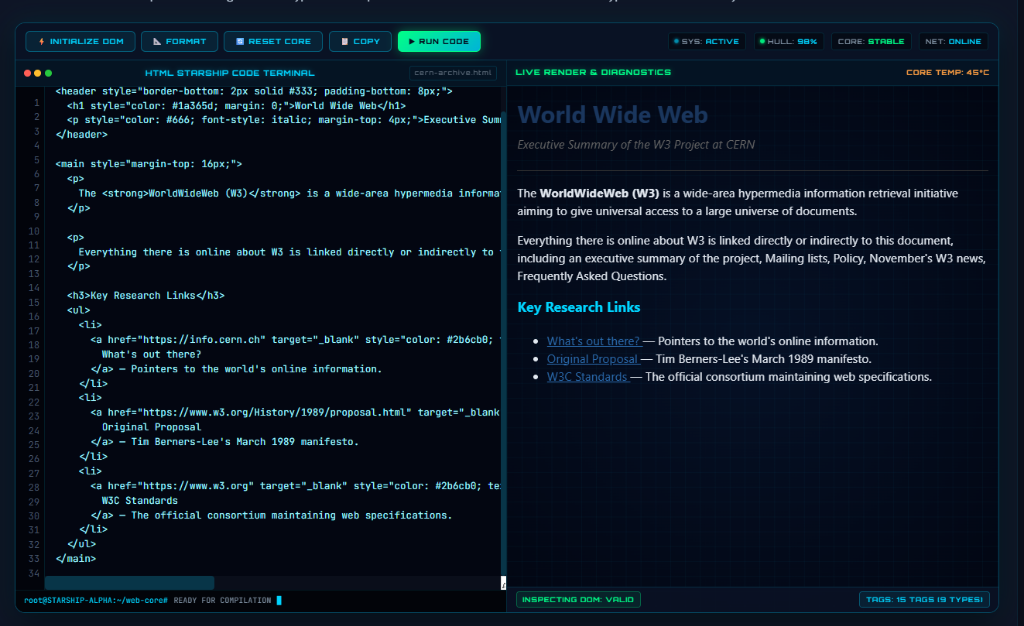Click the Executive Summary italic subtitle
This screenshot has width=1024, height=626.
coord(636,145)
